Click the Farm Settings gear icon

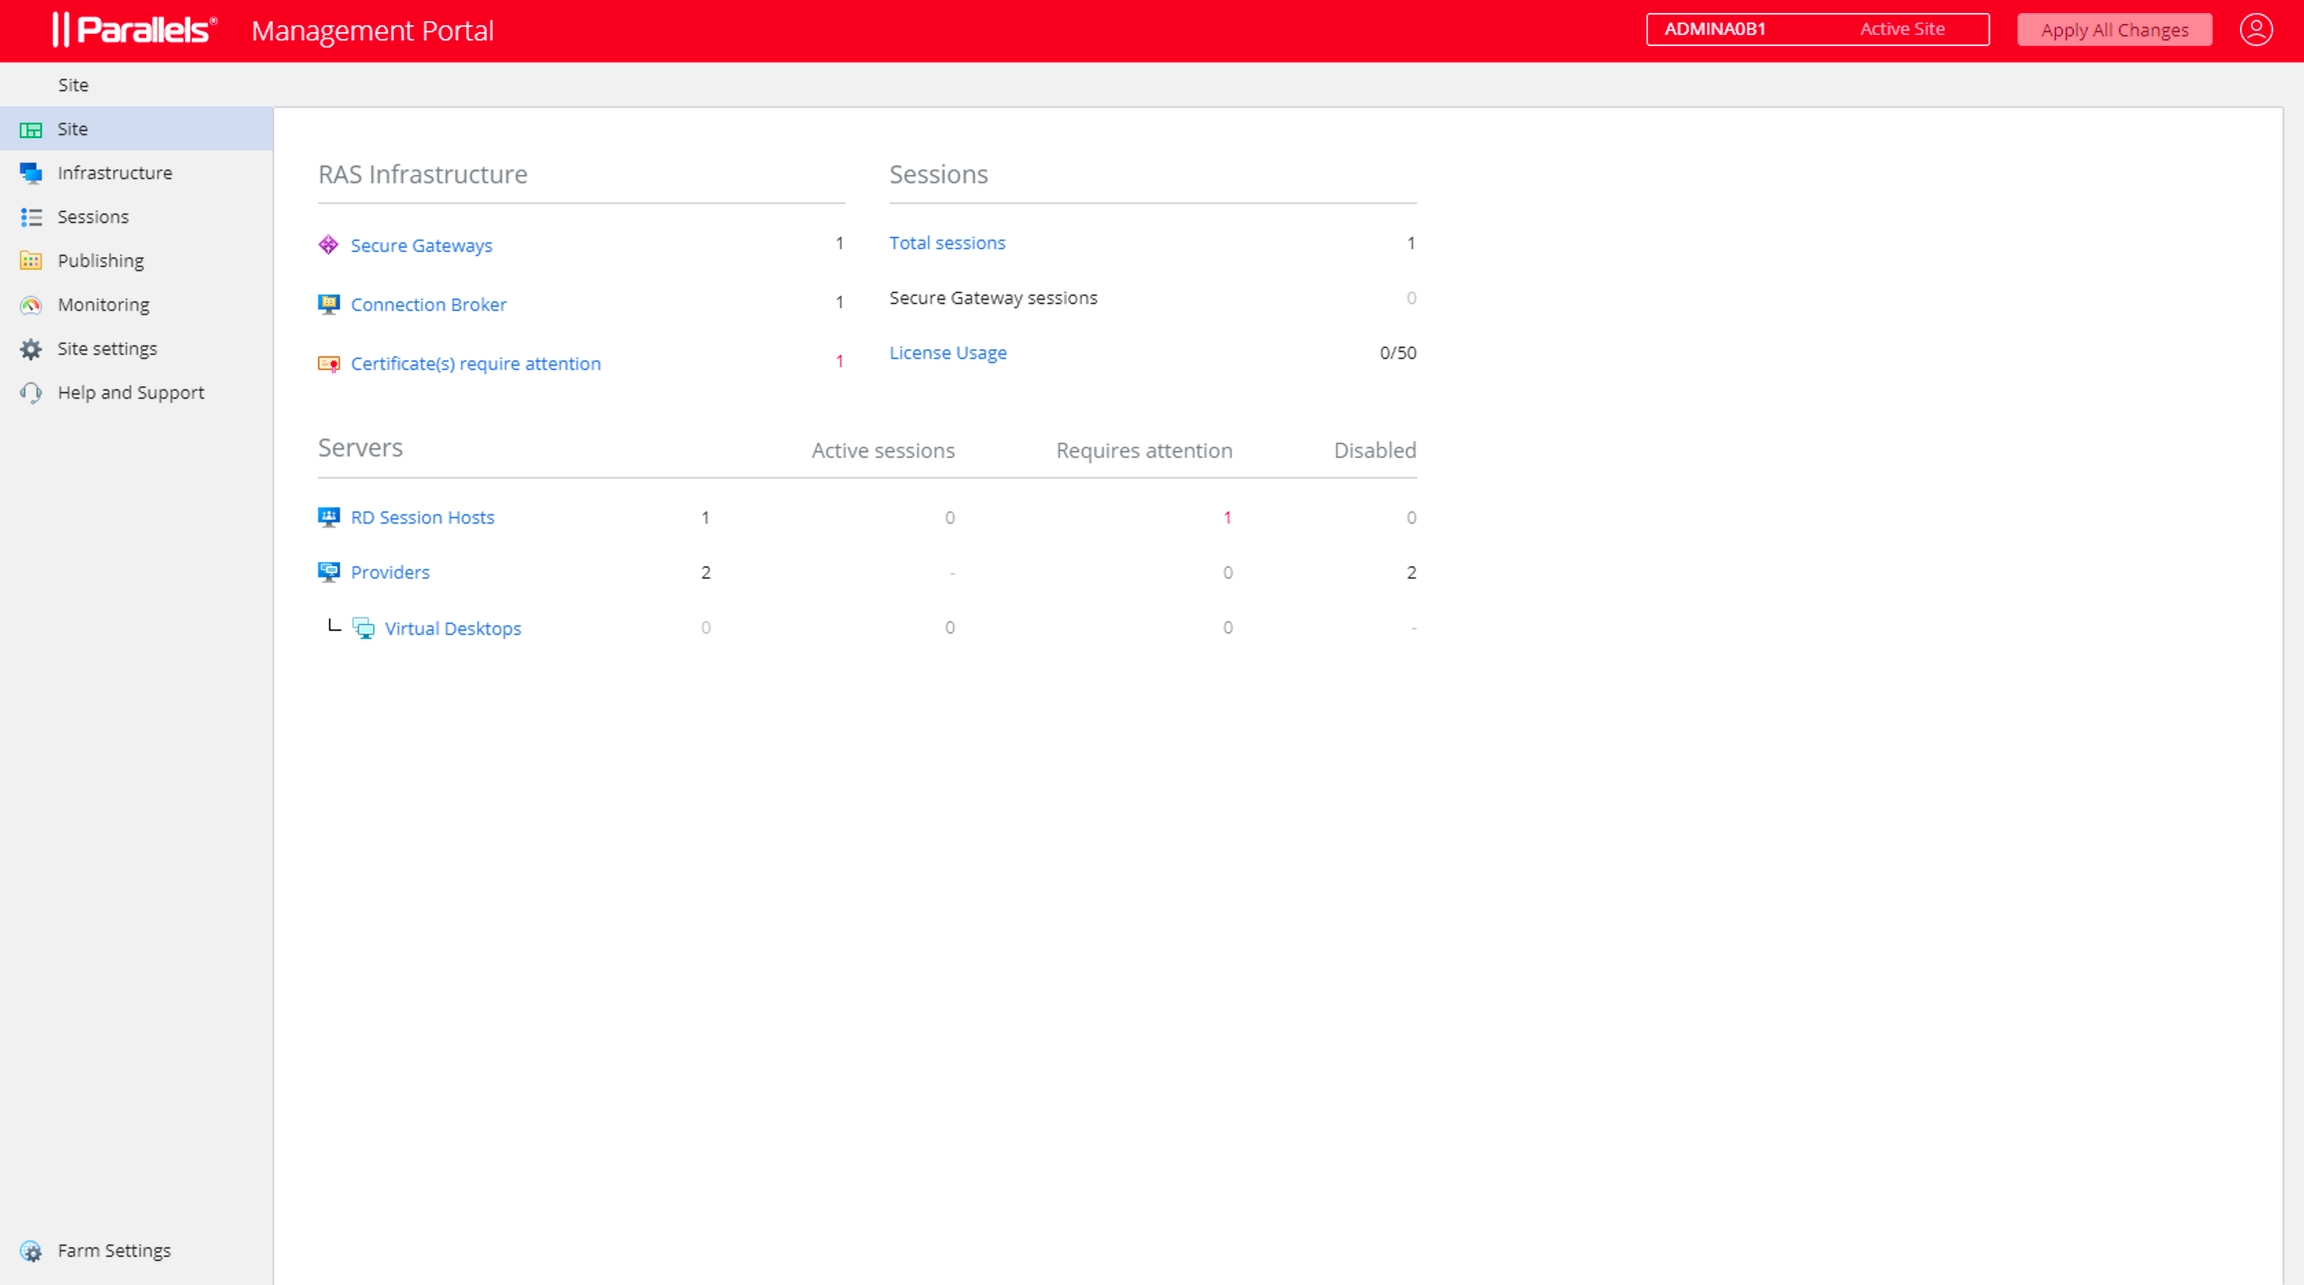pos(31,1251)
